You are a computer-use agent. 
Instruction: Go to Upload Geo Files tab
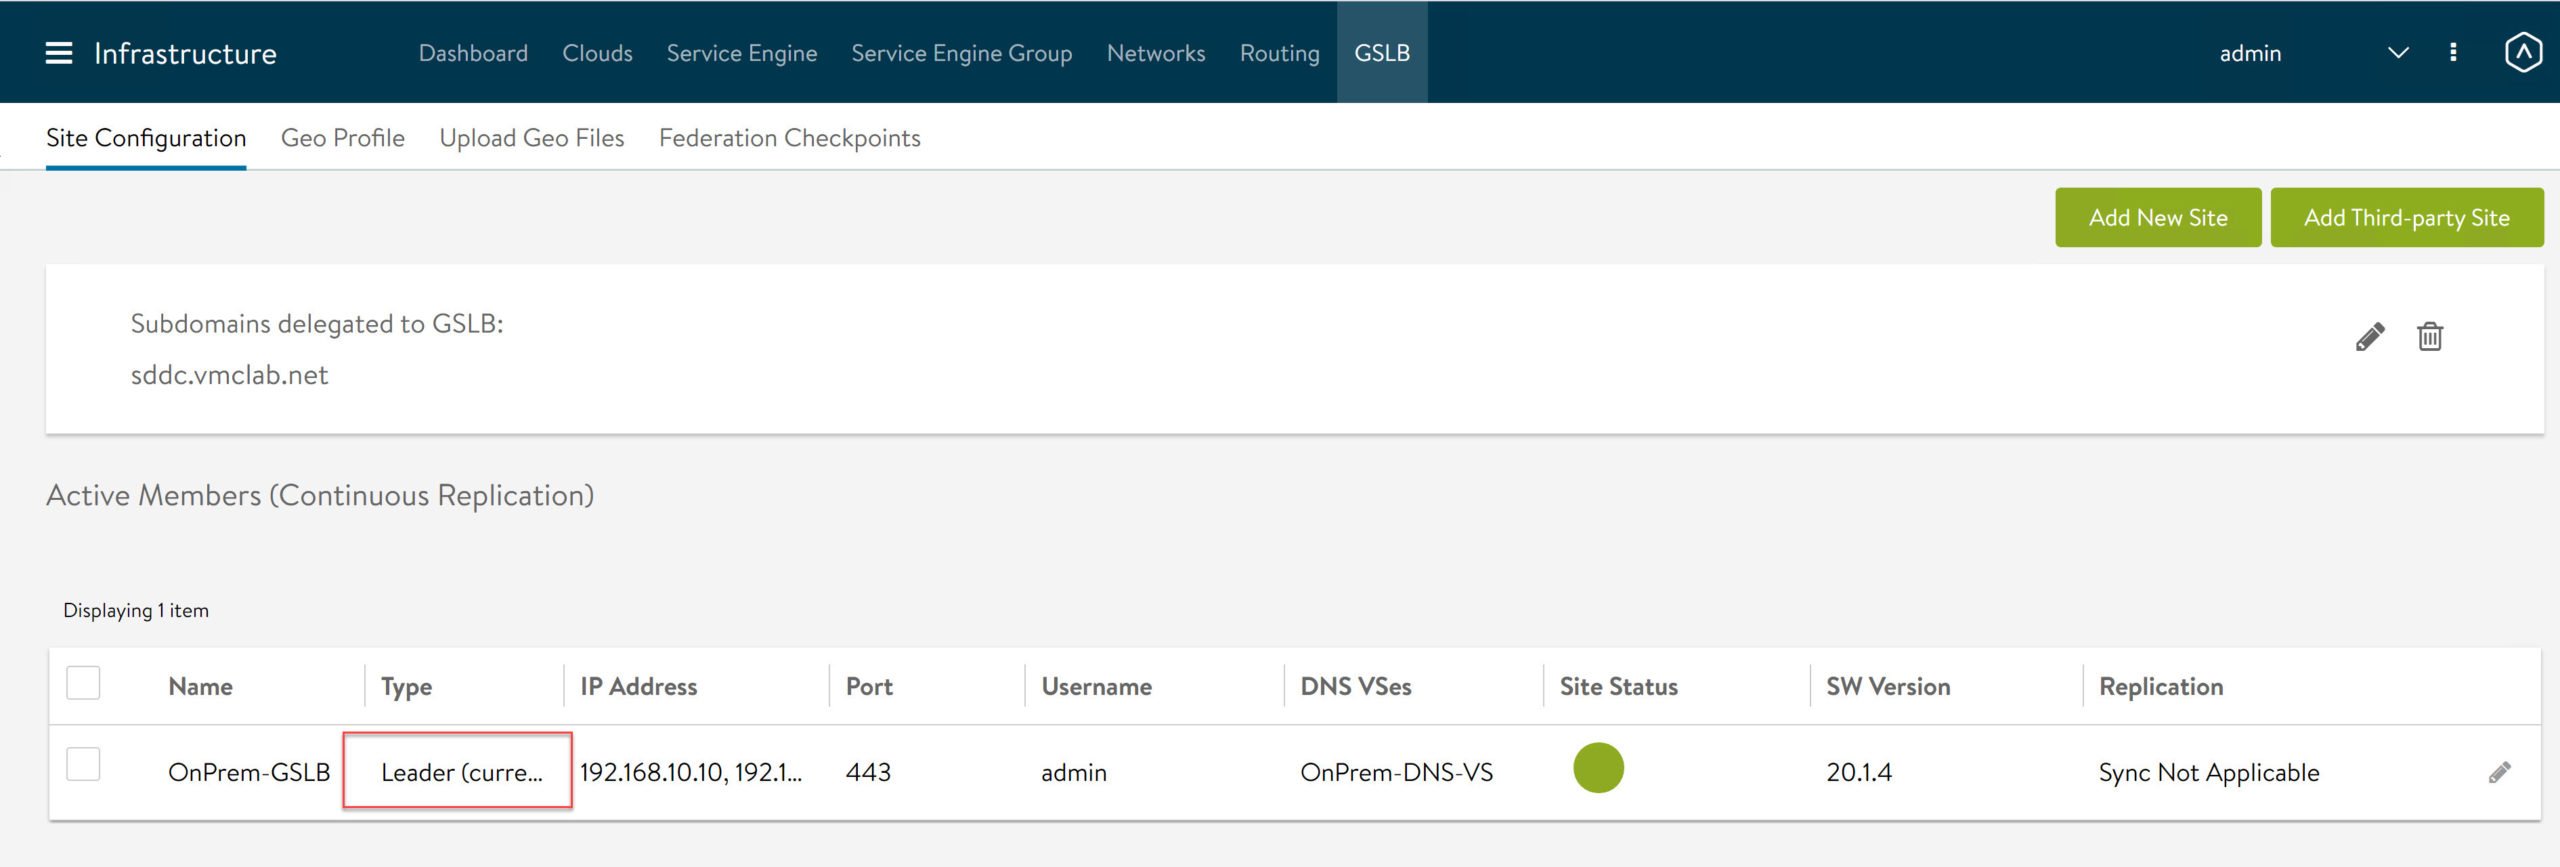(531, 138)
